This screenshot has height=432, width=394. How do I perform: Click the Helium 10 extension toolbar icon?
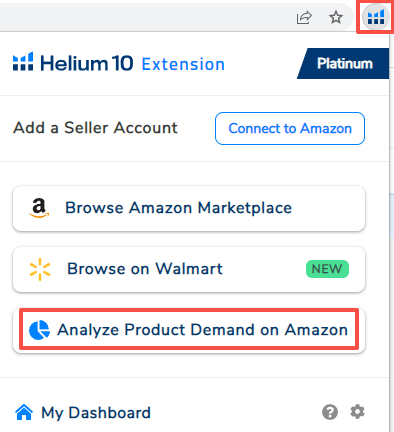point(375,17)
